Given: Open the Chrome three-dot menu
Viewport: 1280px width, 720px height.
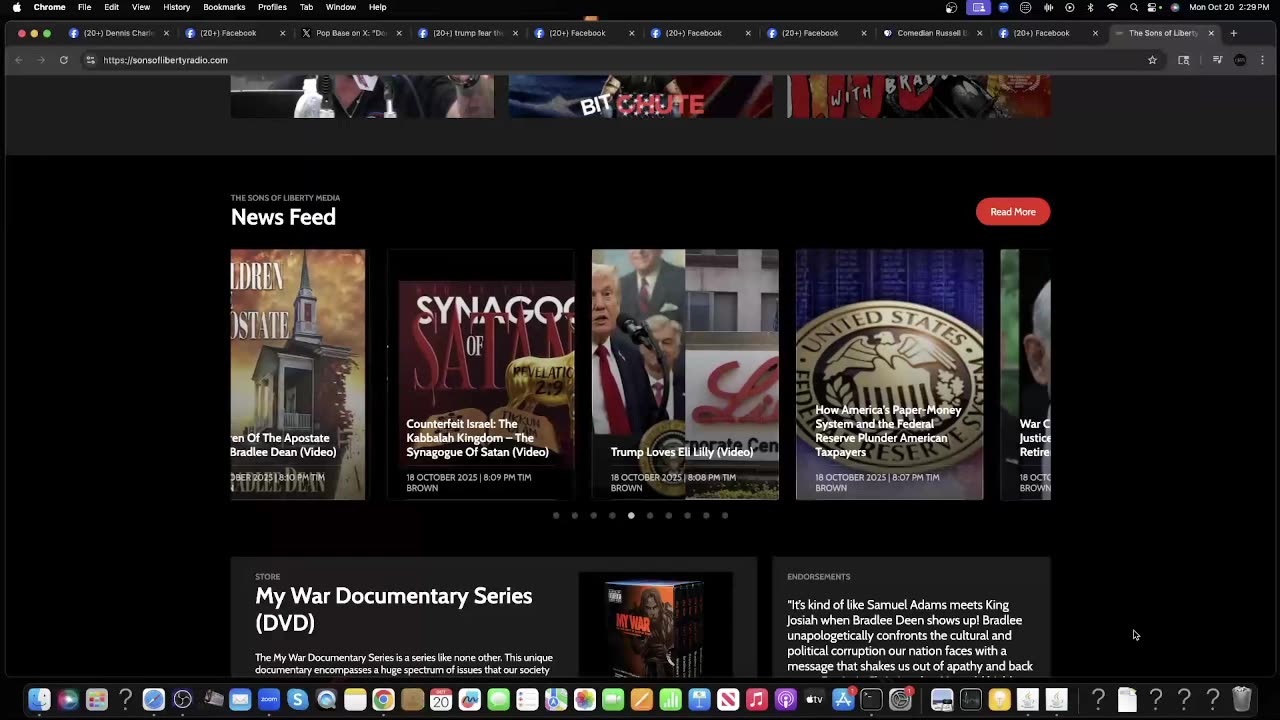Looking at the screenshot, I should (1264, 60).
